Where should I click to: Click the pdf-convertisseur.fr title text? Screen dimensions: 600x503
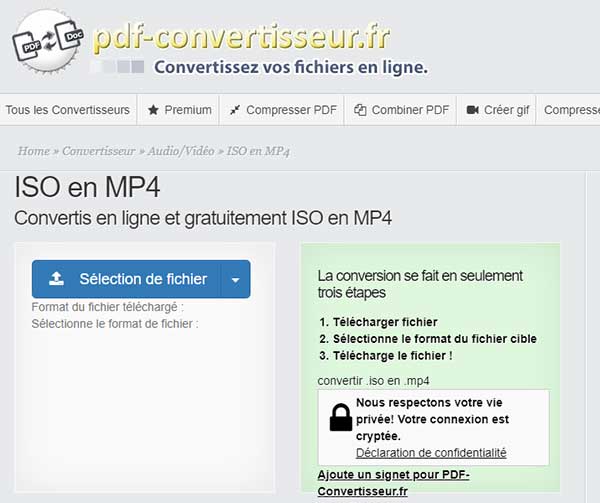[242, 37]
